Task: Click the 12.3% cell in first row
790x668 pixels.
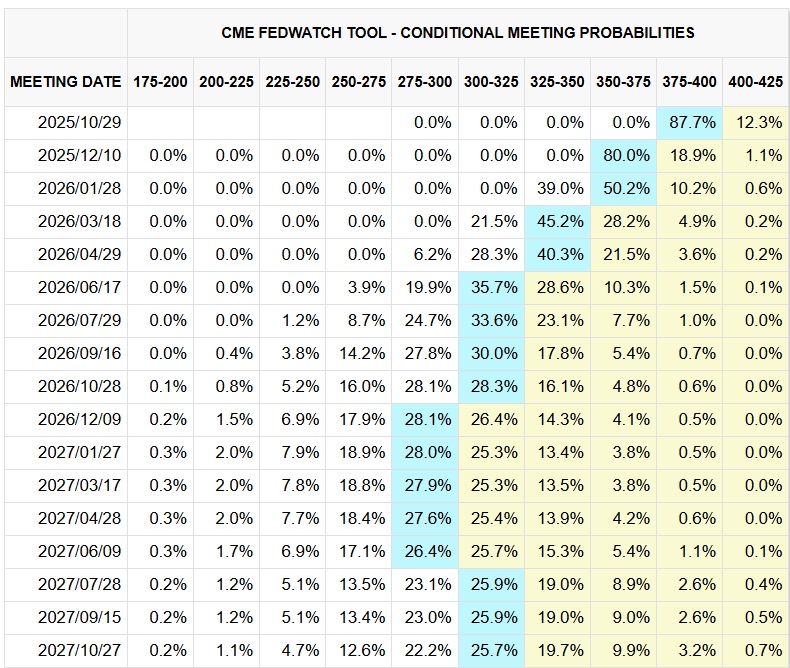Action: pyautogui.click(x=756, y=122)
